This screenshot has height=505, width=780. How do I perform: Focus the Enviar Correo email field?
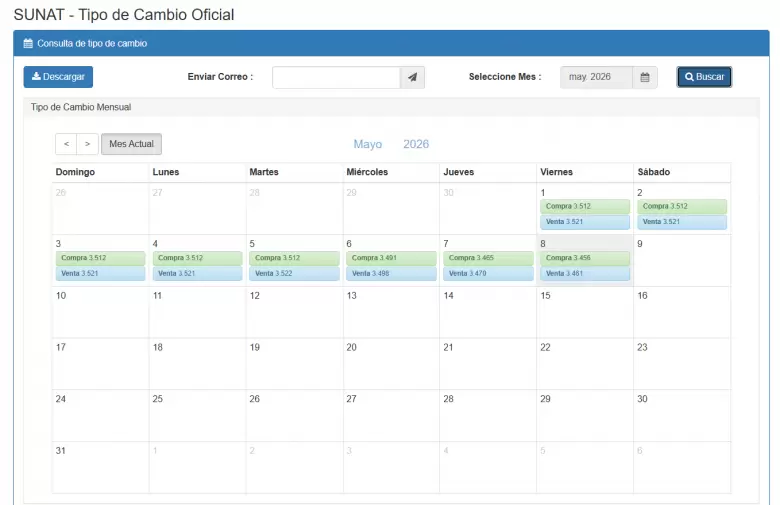336,77
